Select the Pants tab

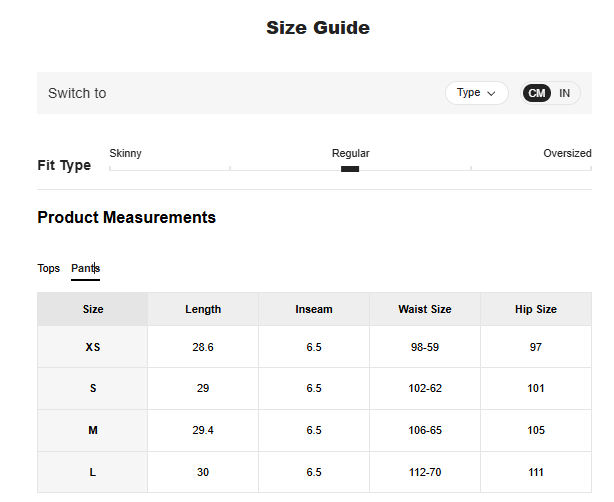pos(85,268)
